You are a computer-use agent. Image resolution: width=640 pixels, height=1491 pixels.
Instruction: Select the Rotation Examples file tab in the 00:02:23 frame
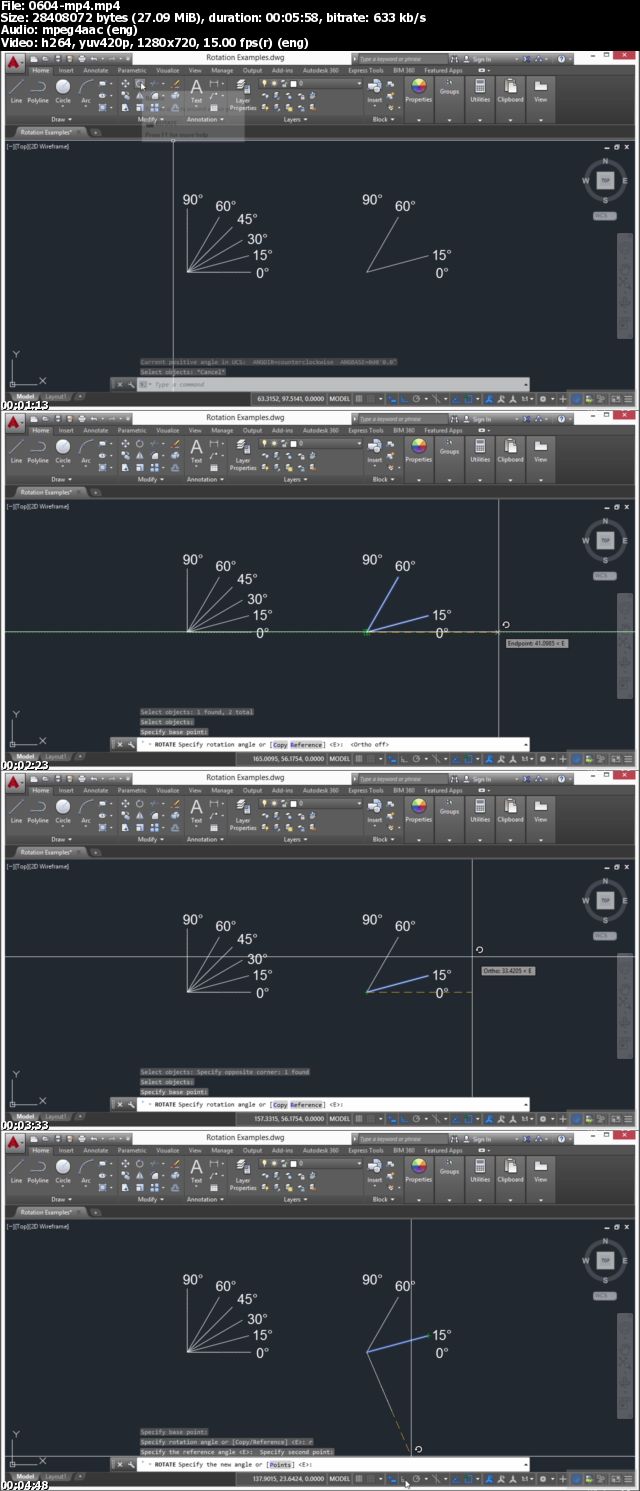[46, 492]
